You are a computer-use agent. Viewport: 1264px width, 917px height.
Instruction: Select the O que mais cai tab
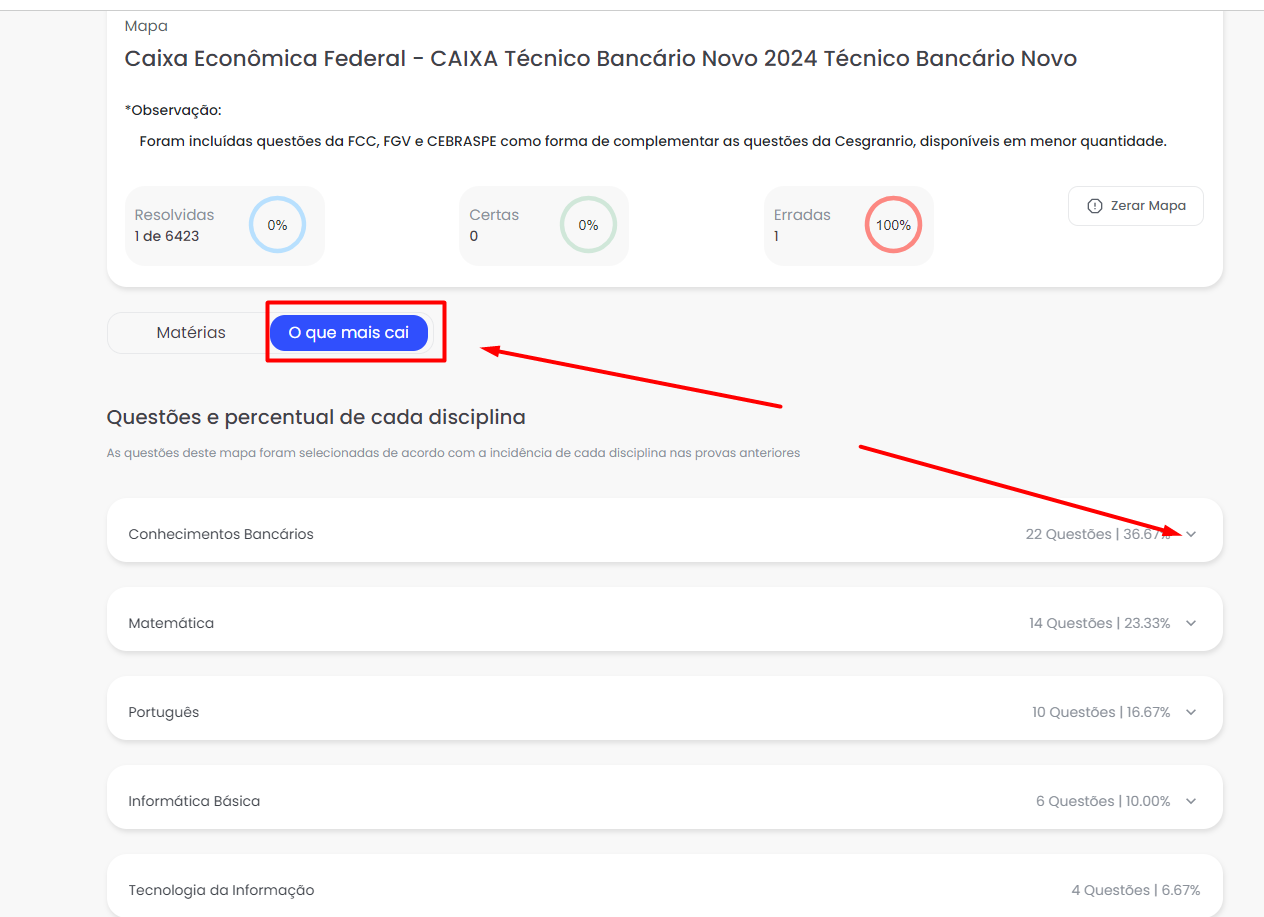tap(349, 333)
